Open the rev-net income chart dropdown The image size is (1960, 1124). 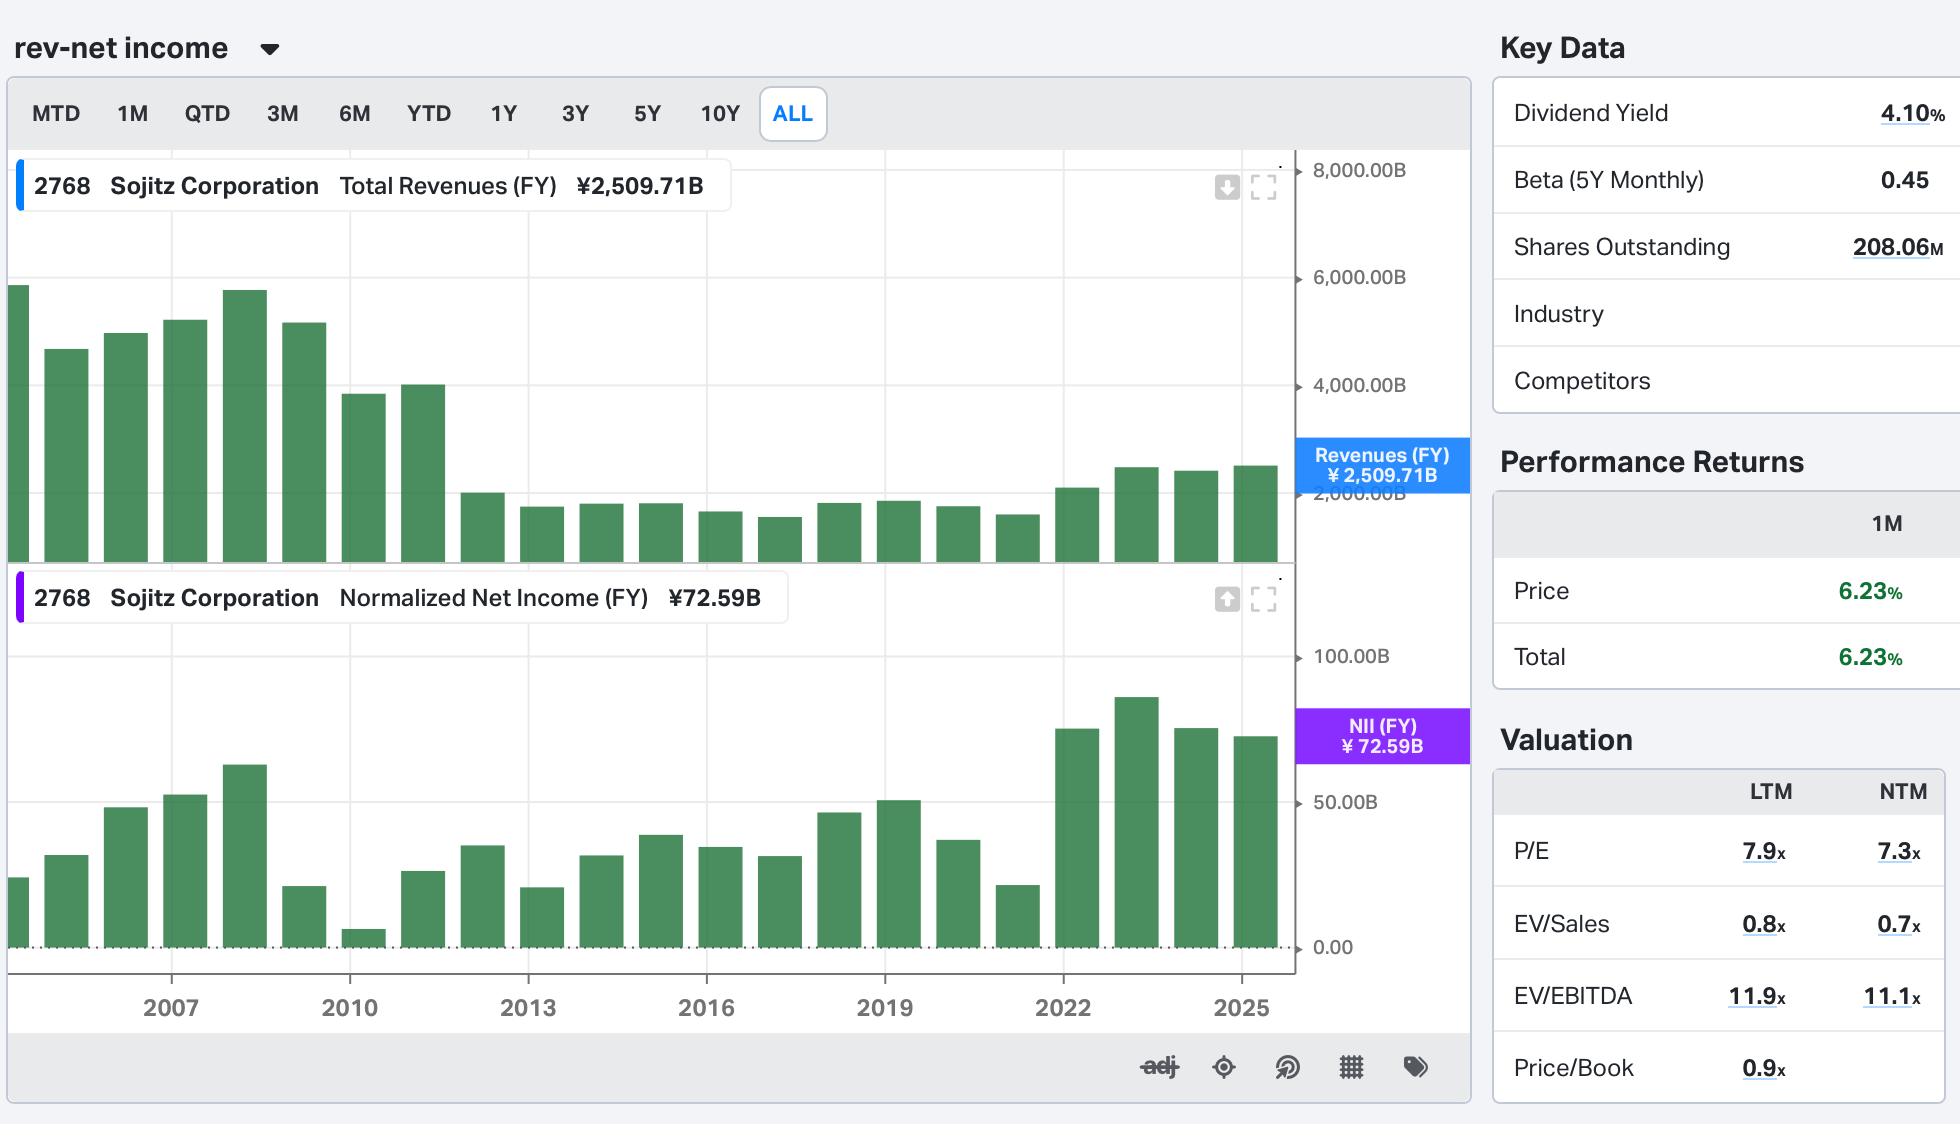[269, 49]
